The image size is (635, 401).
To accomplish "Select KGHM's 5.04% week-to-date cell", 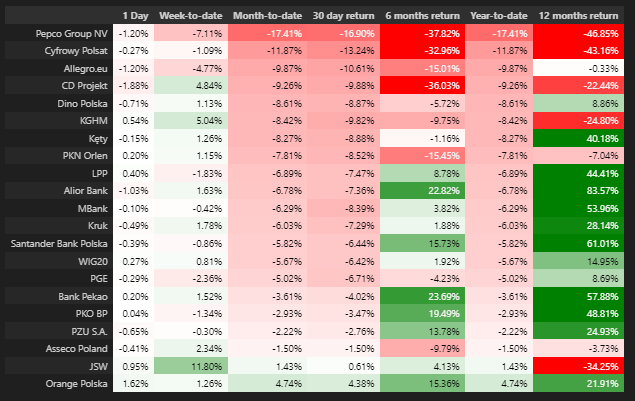I will click(x=191, y=120).
